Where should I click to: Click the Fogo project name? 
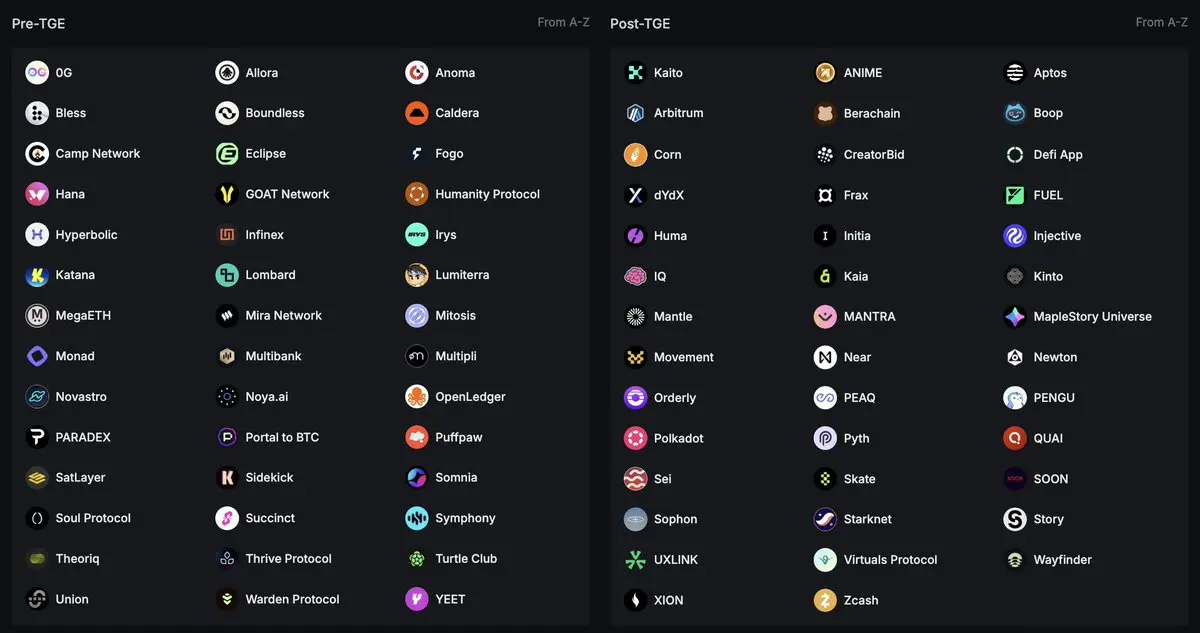click(449, 153)
